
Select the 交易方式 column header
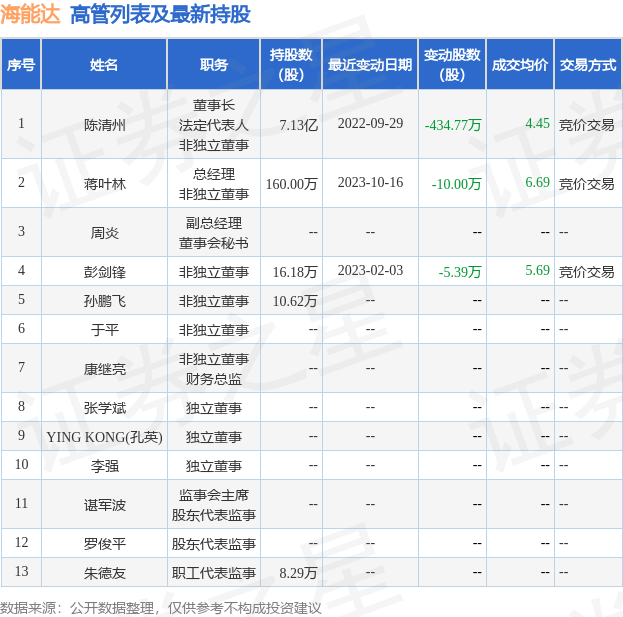588,64
